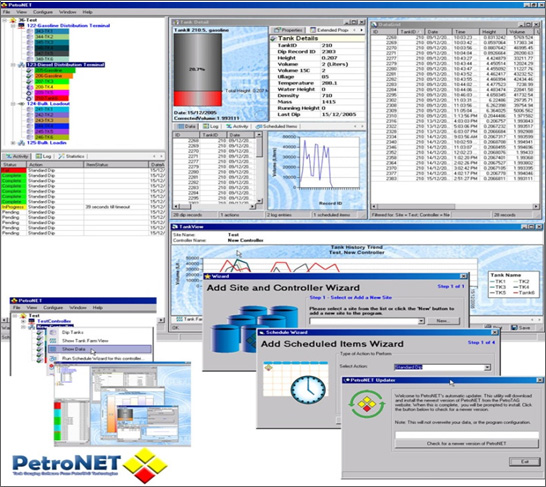Click Exit button in PetroNET Updater
Screen dimensions: 546x487
pyautogui.click(x=524, y=462)
